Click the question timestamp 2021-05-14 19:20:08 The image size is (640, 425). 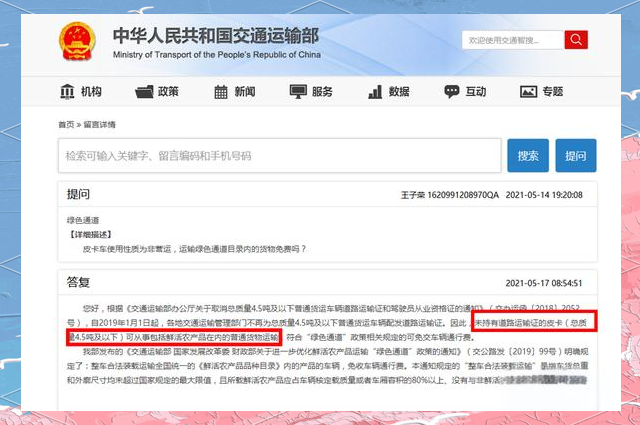[544, 195]
